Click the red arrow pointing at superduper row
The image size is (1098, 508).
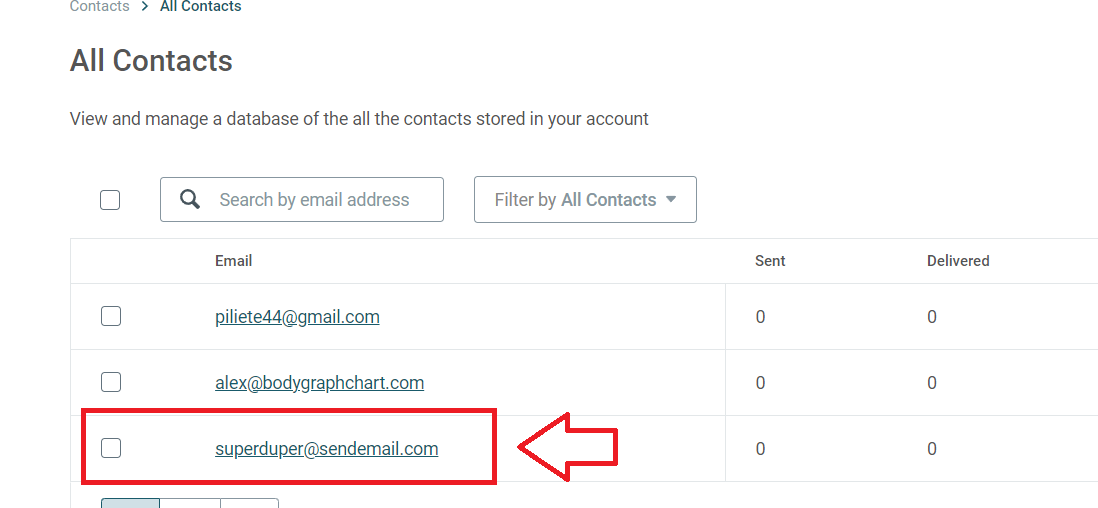click(568, 446)
